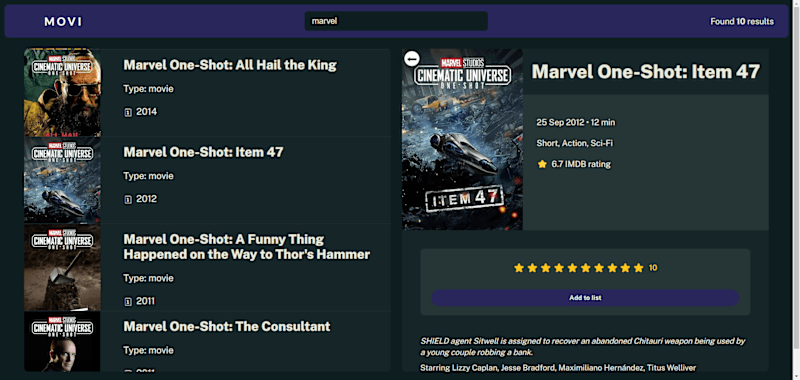Click the large Item 47 poster image
This screenshot has width=800, height=380.
click(x=462, y=139)
